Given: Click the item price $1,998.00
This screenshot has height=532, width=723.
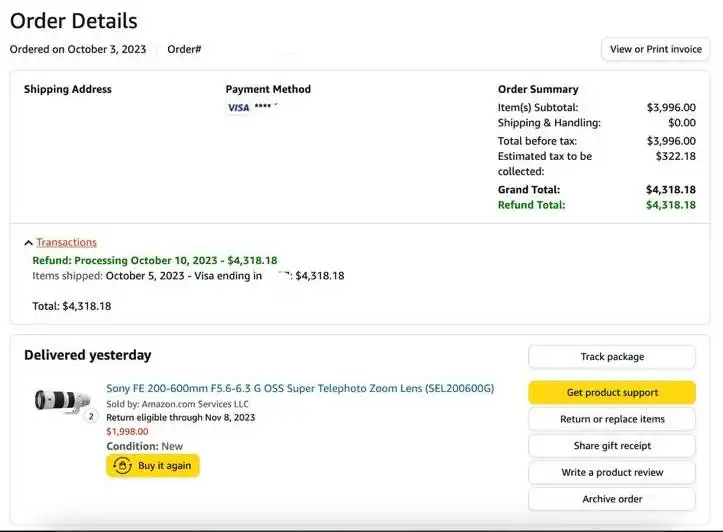Looking at the screenshot, I should tap(127, 432).
